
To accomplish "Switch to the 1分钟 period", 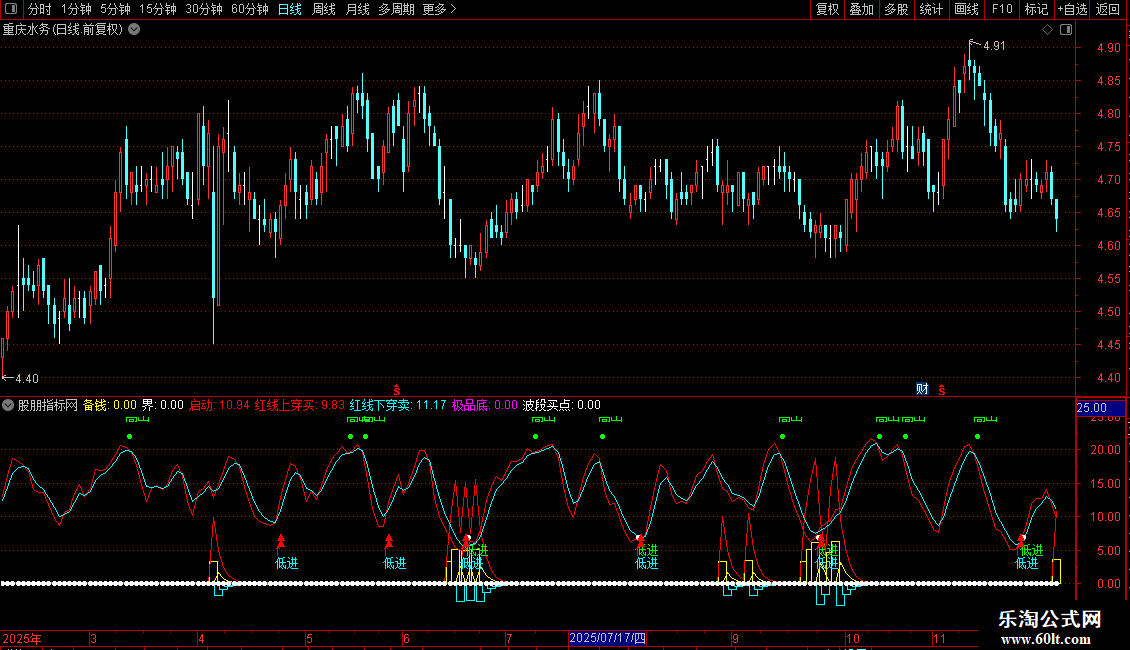I will pos(76,9).
